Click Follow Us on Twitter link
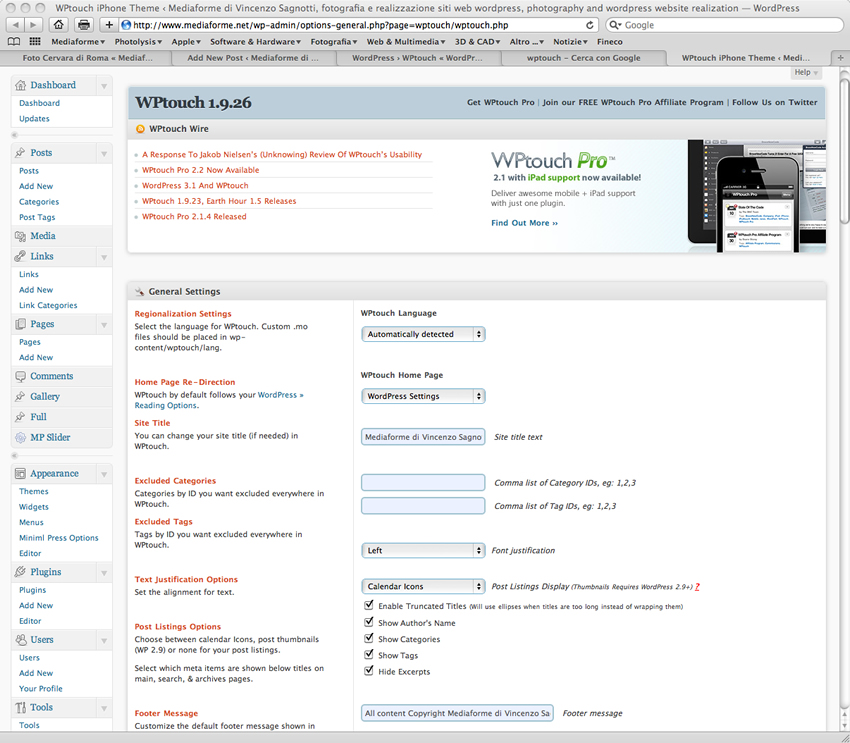 775,102
